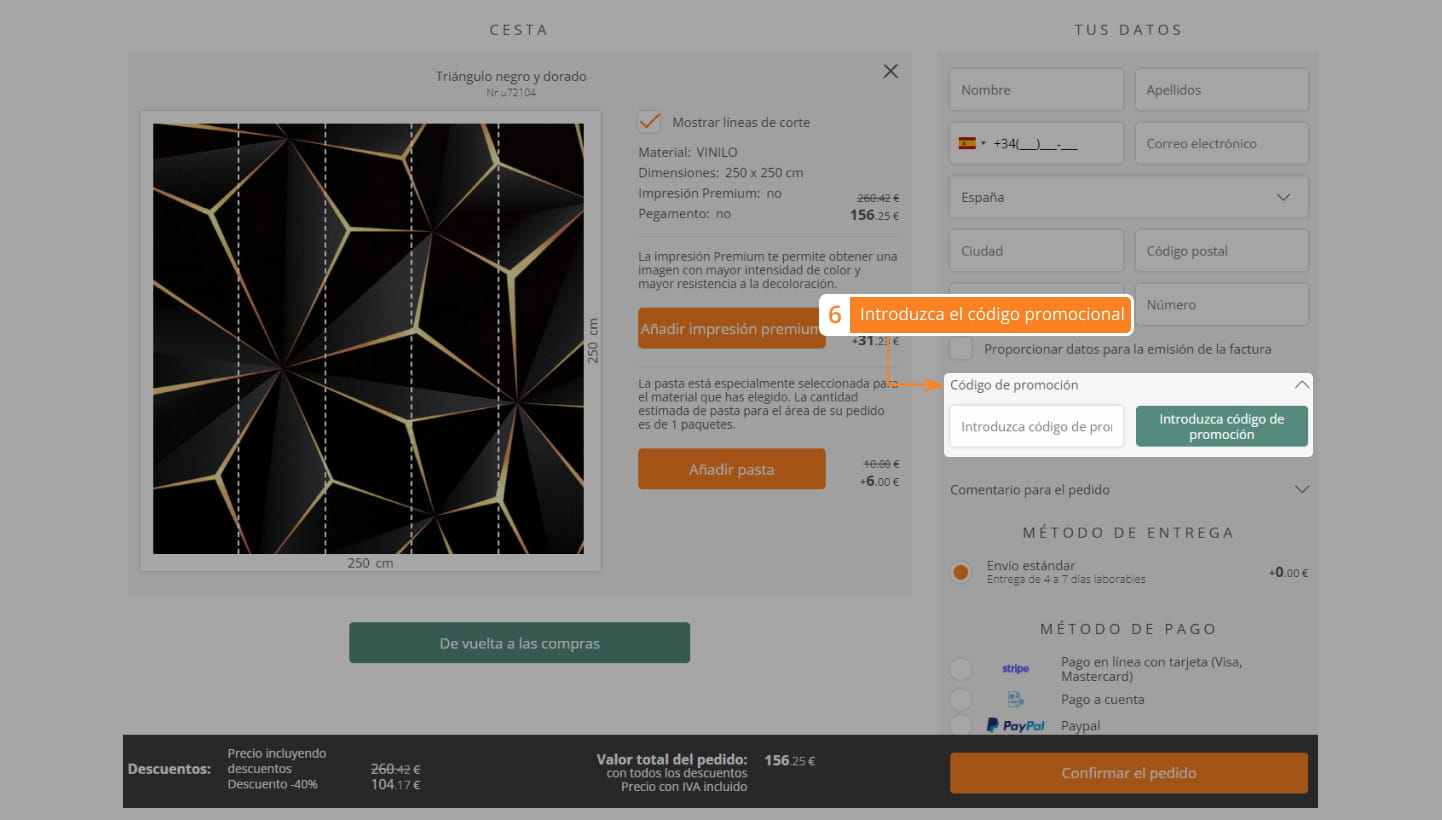Click the Pago a cuenta icon

(x=1015, y=700)
